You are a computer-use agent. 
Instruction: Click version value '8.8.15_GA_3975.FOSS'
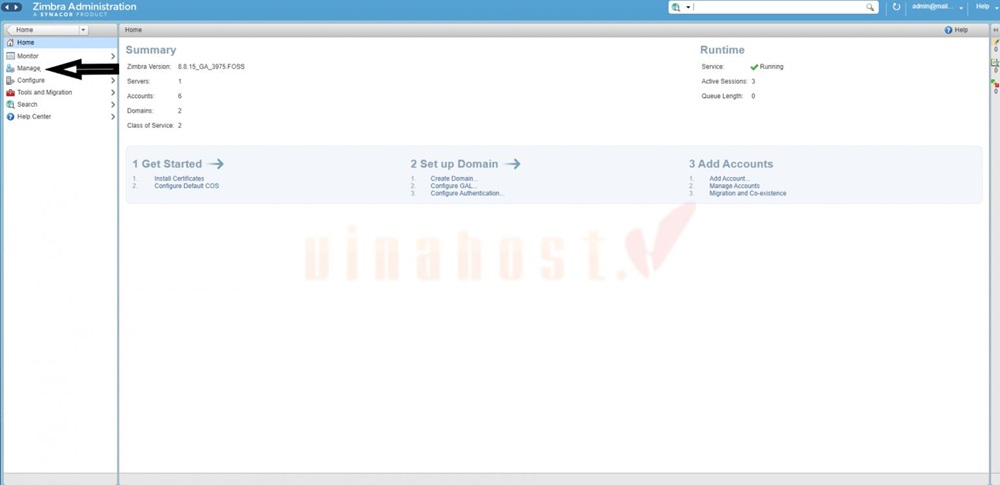point(211,66)
